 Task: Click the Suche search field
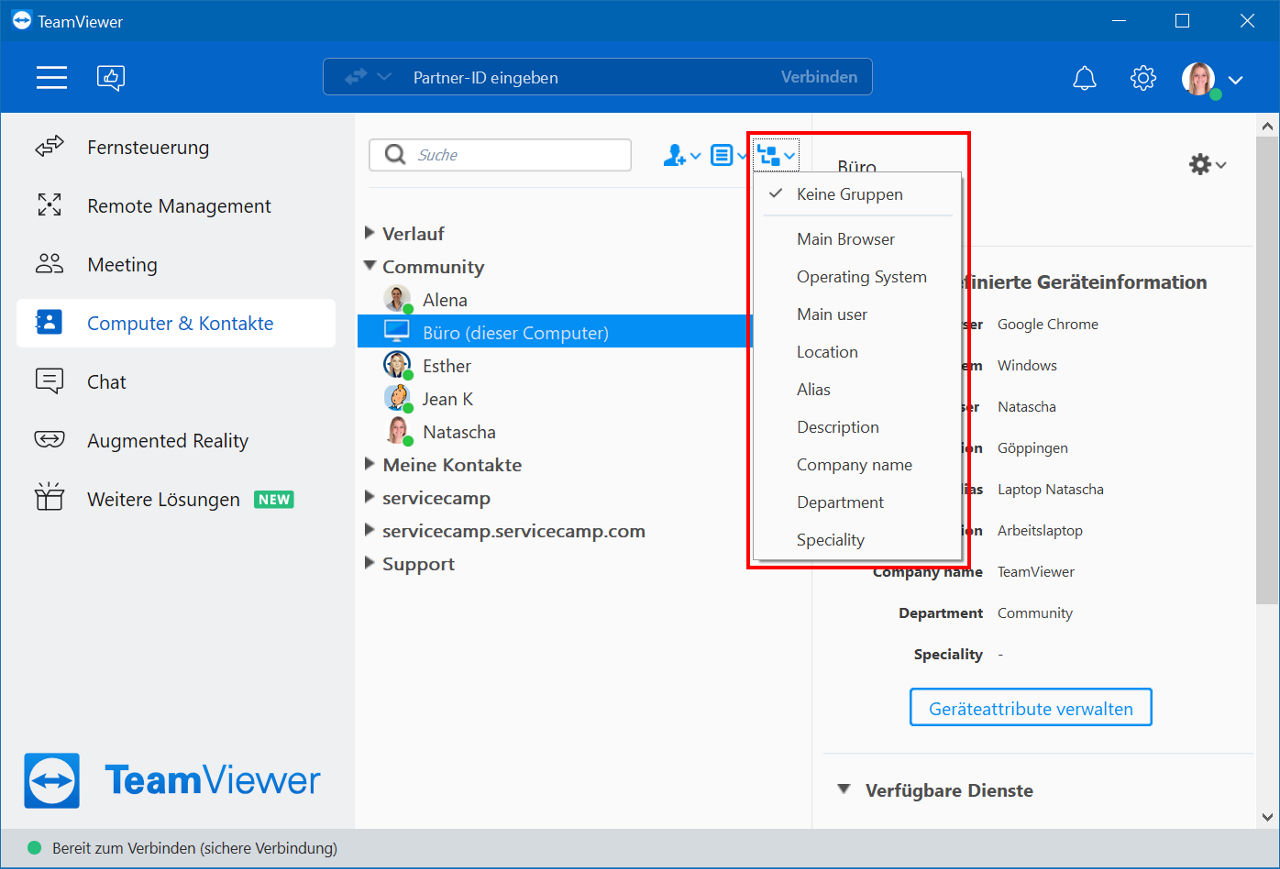click(500, 155)
